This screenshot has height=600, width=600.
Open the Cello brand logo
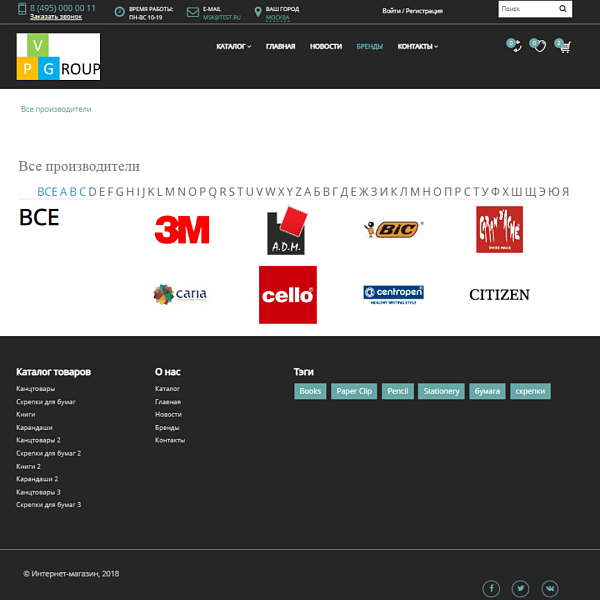(288, 295)
